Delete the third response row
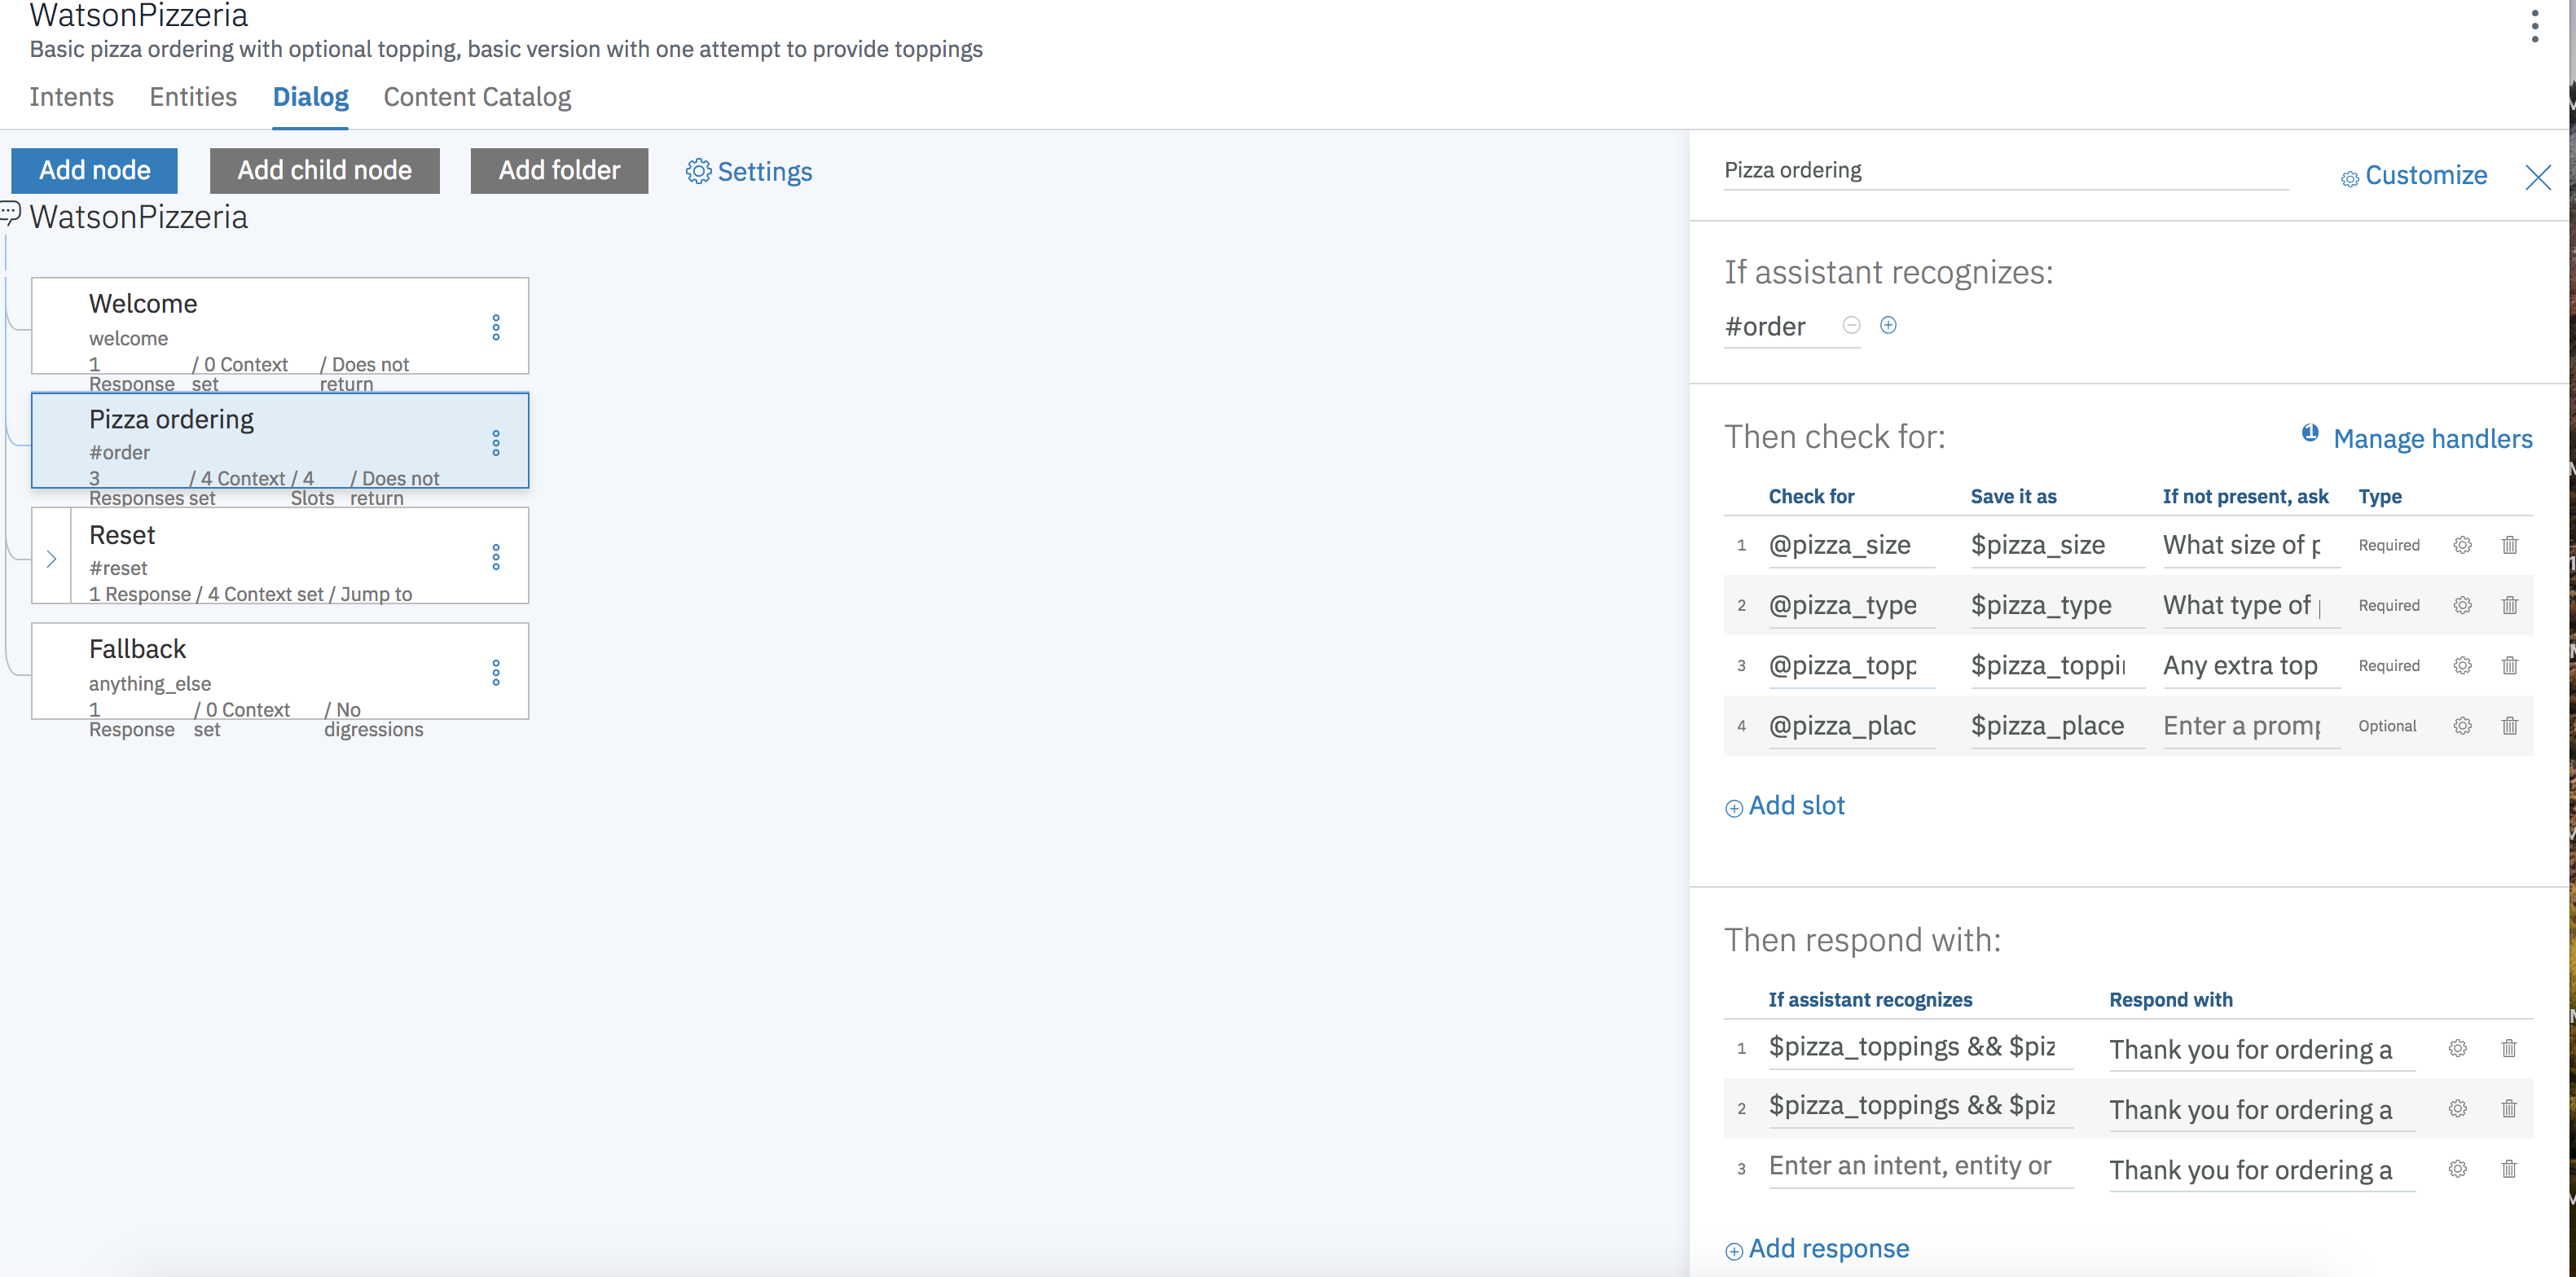Viewport: 2576px width, 1277px height. pos(2508,1169)
